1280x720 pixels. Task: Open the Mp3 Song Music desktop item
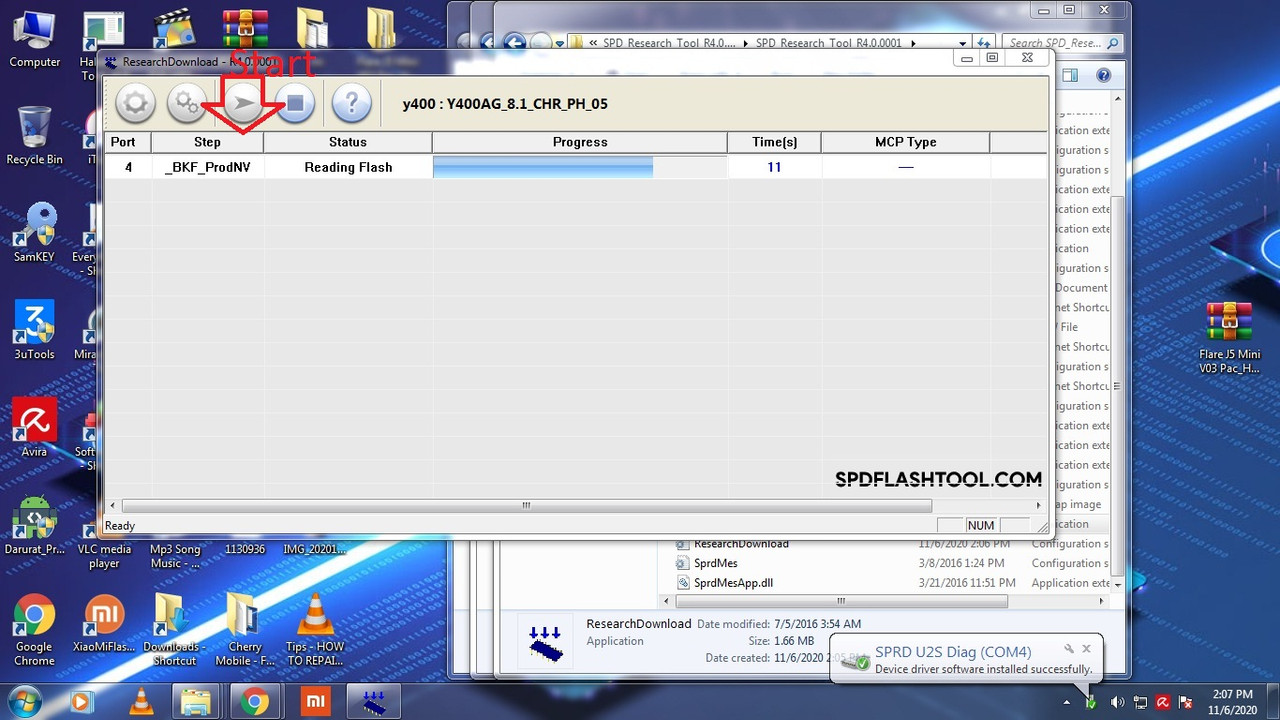click(x=175, y=556)
